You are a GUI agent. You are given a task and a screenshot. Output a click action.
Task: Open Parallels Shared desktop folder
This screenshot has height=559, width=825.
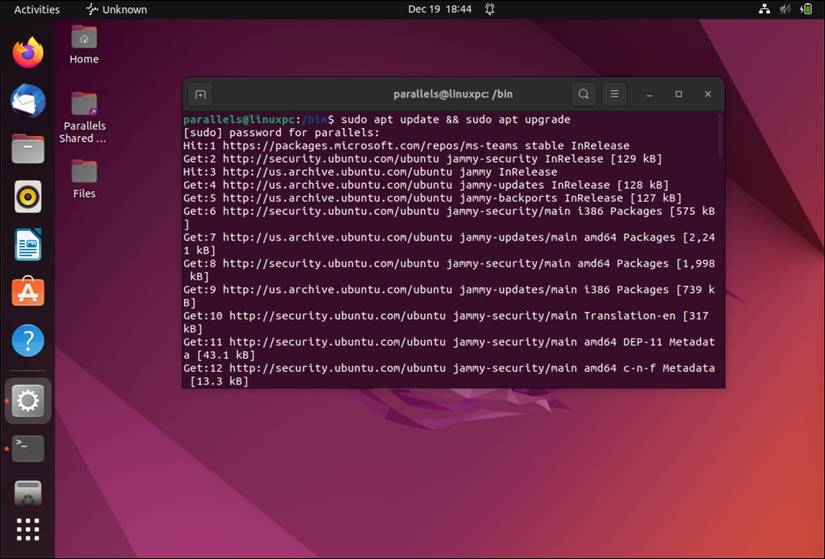point(83,118)
